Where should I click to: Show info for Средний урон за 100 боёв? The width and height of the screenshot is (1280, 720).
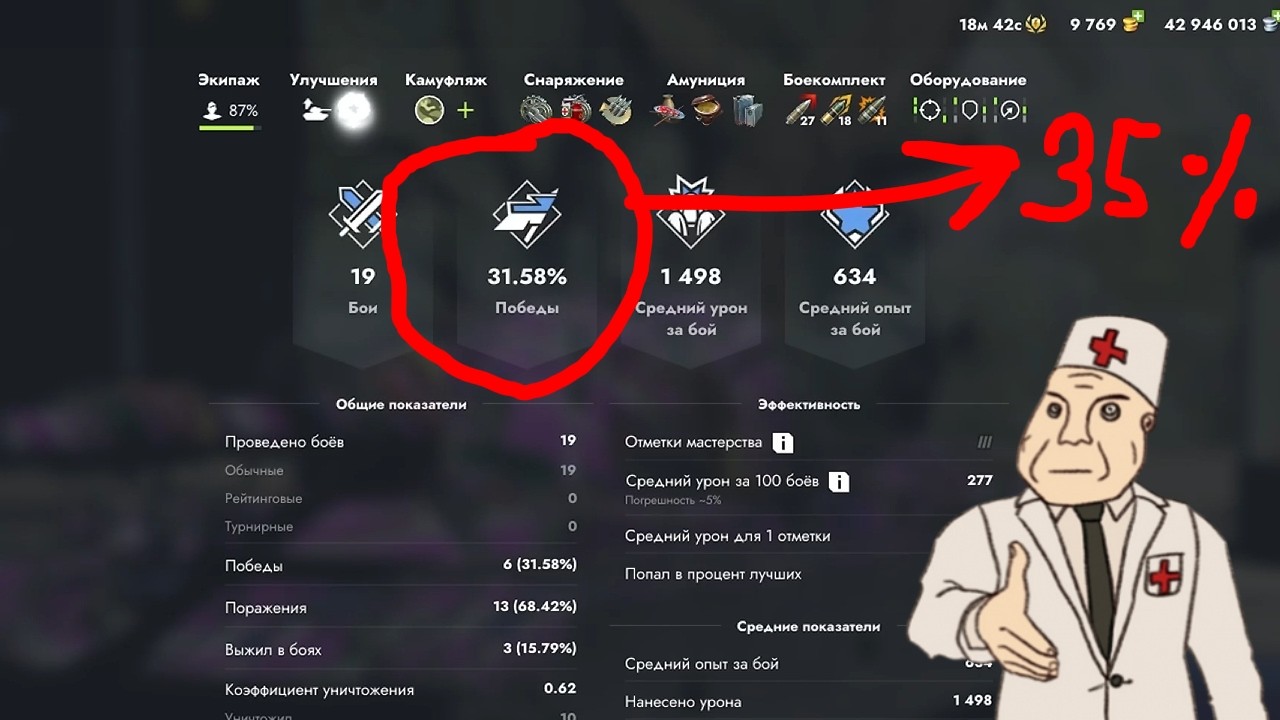[x=840, y=482]
